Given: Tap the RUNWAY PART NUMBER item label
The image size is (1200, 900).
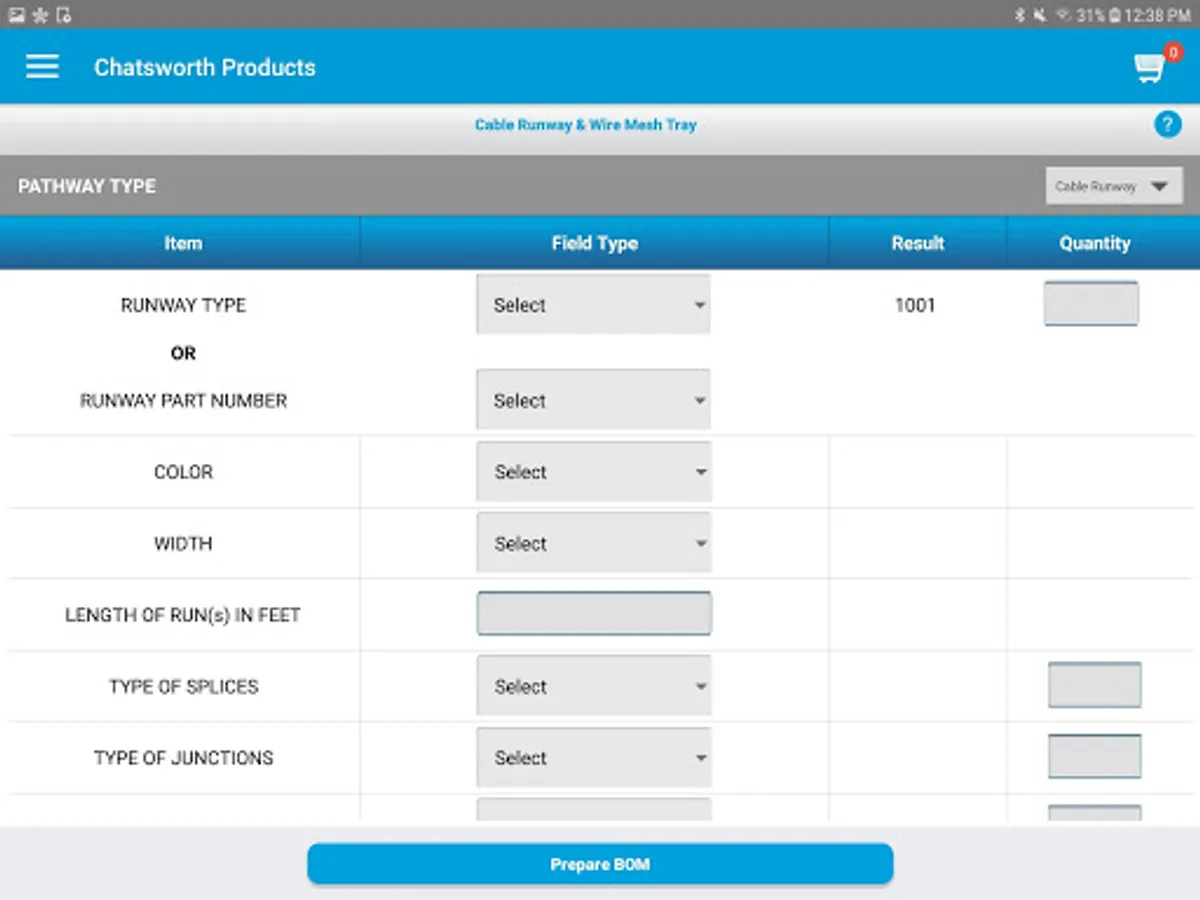Looking at the screenshot, I should click(x=183, y=400).
